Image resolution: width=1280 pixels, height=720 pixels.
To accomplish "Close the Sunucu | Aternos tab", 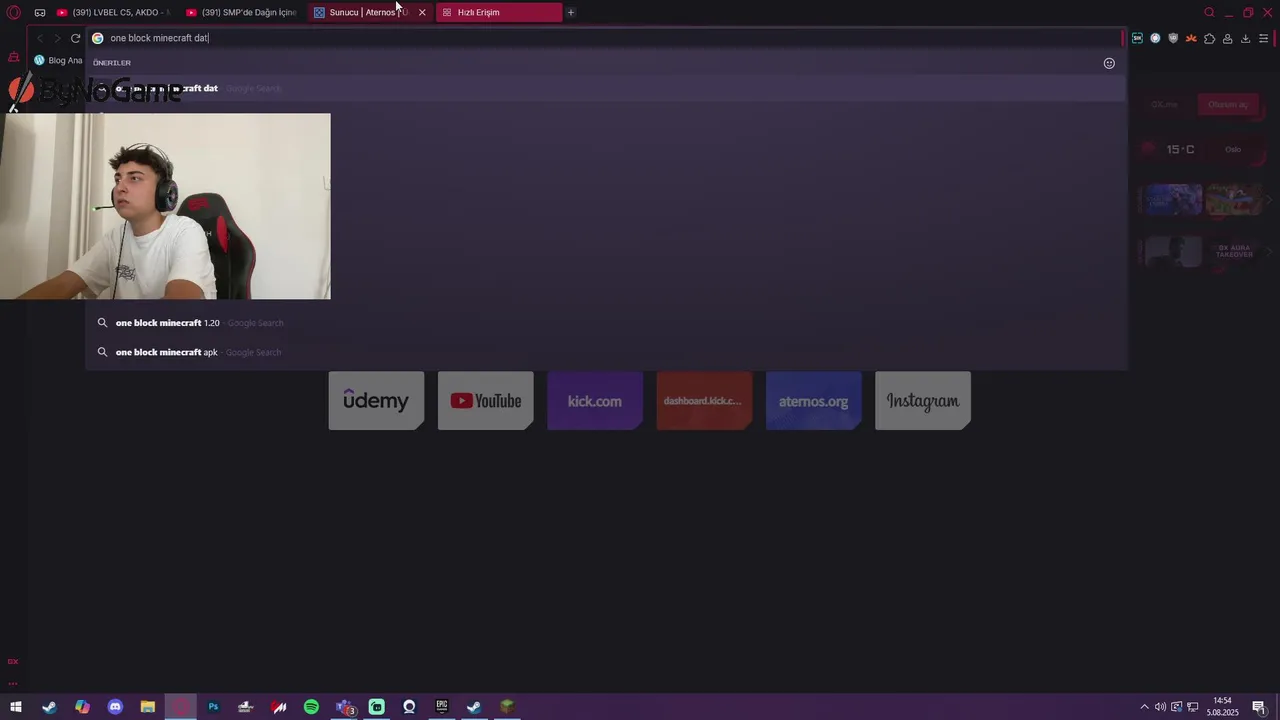I will (422, 12).
